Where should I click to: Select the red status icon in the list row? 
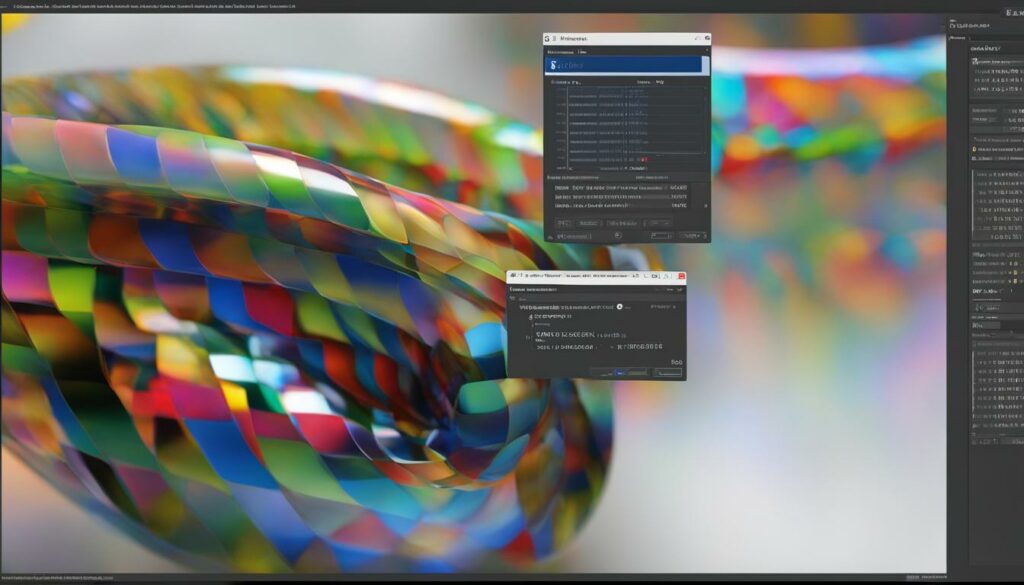click(x=641, y=157)
